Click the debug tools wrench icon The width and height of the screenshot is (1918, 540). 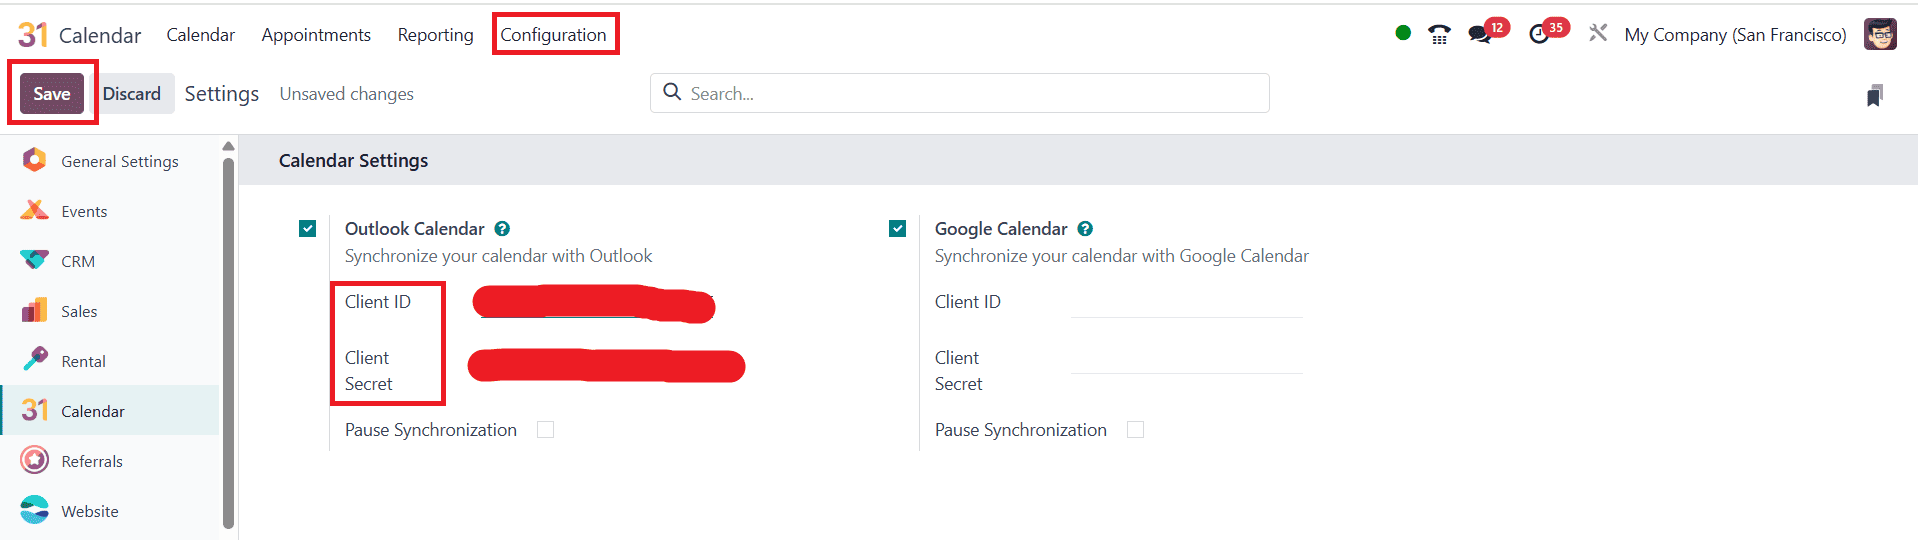1598,34
